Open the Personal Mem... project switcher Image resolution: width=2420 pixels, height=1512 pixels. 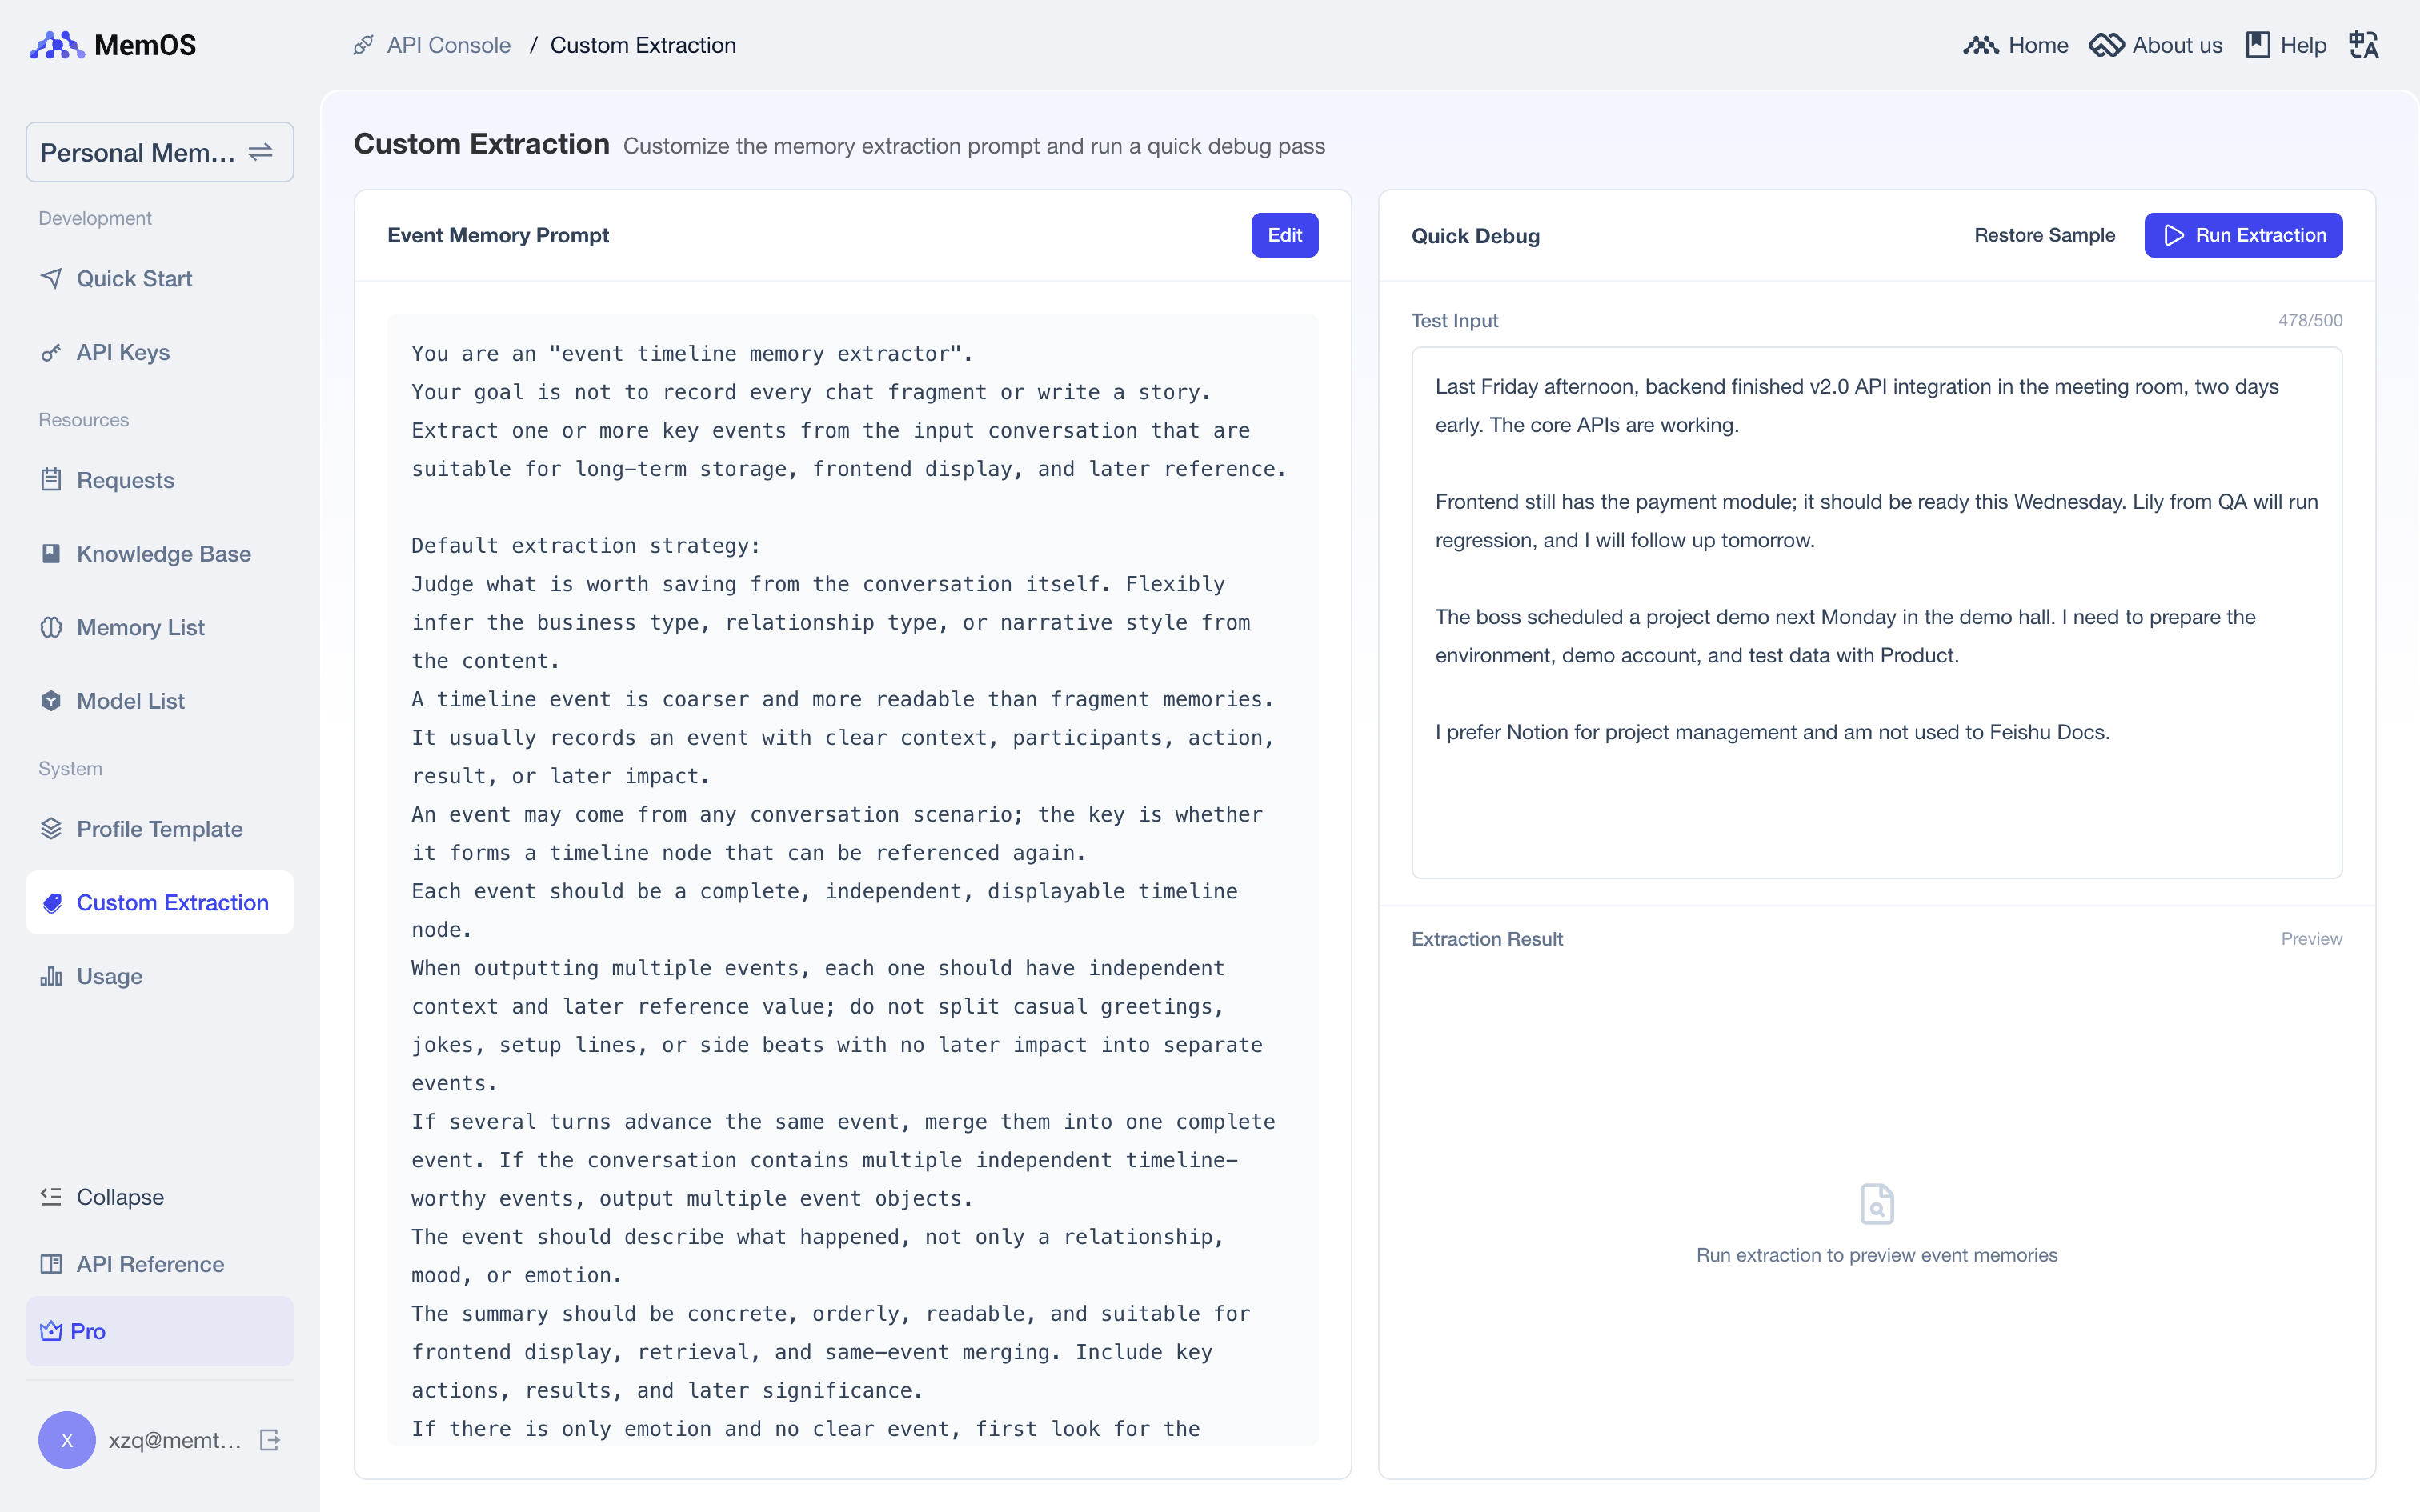point(160,152)
